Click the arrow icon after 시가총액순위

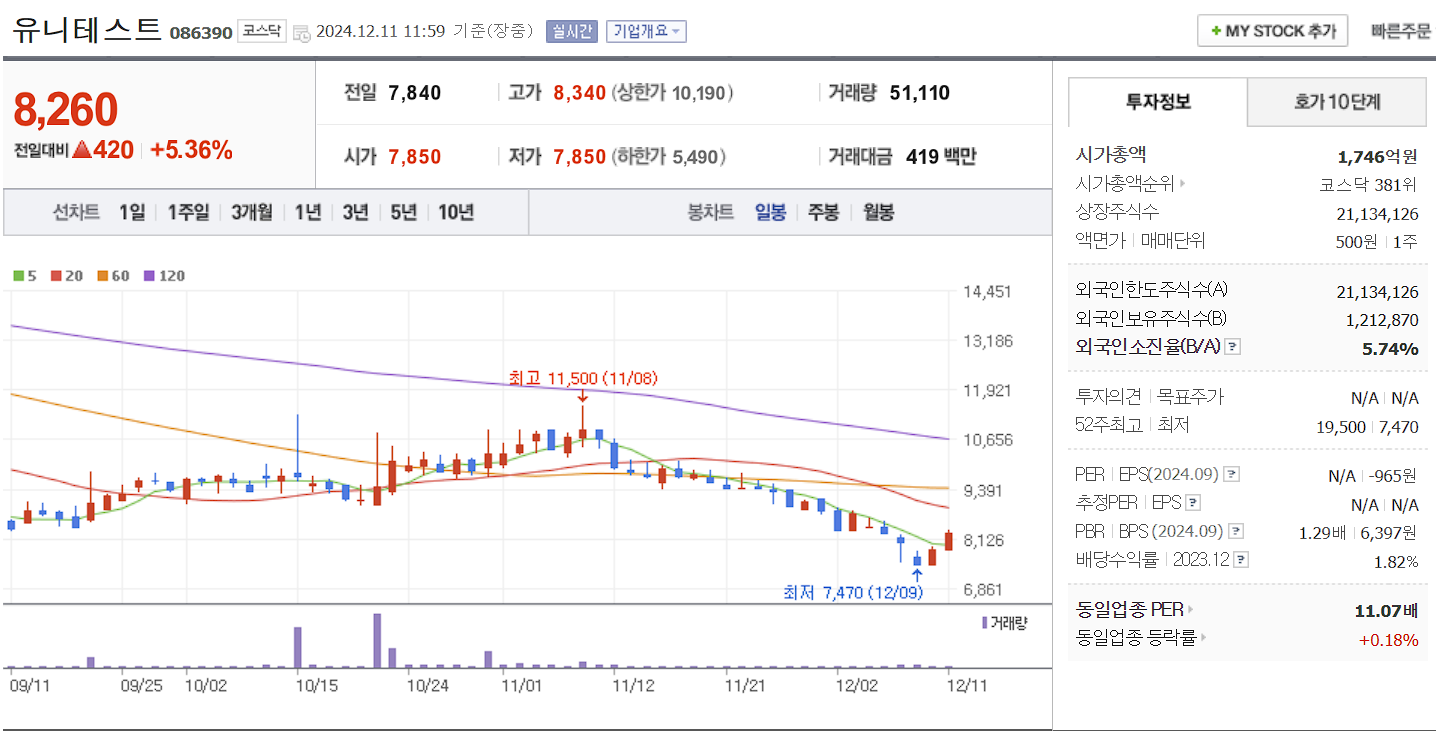pos(1183,184)
